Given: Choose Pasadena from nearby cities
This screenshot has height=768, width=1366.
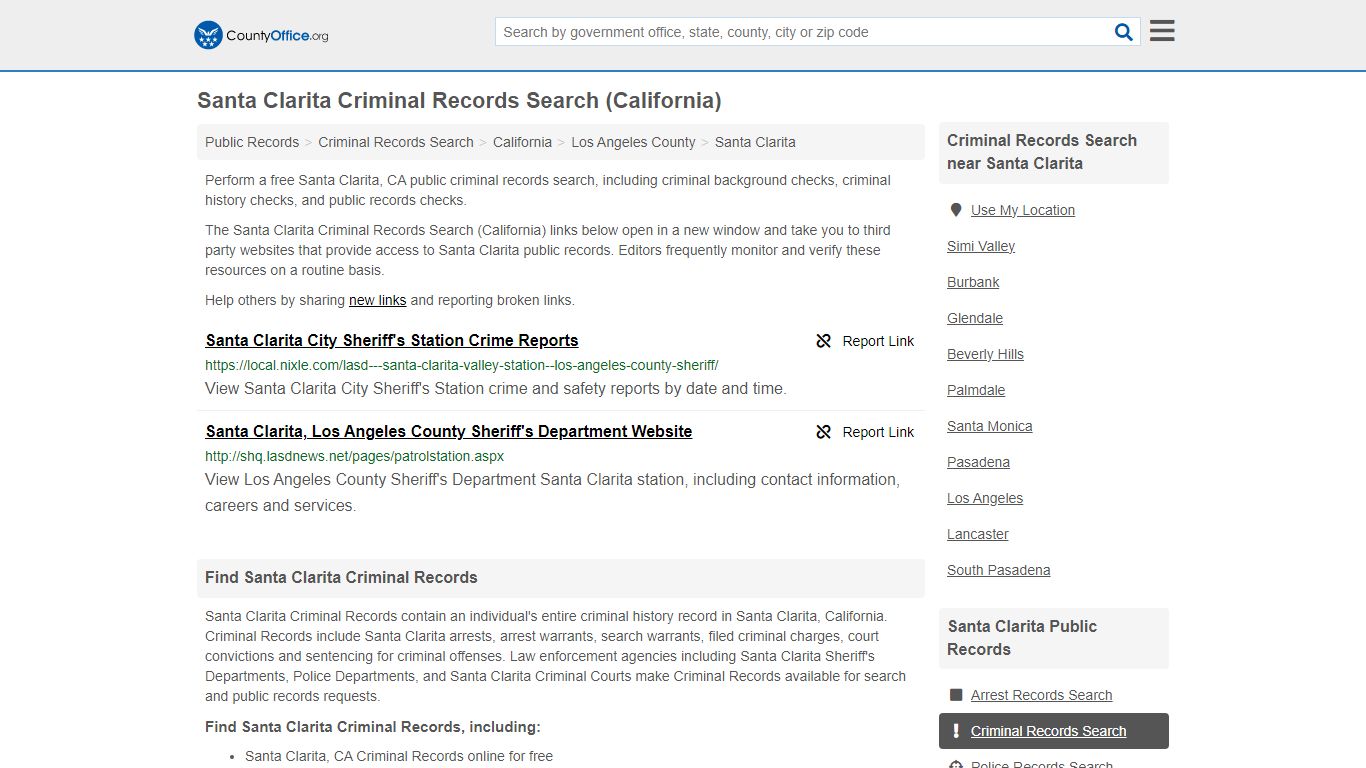Looking at the screenshot, I should pos(978,462).
